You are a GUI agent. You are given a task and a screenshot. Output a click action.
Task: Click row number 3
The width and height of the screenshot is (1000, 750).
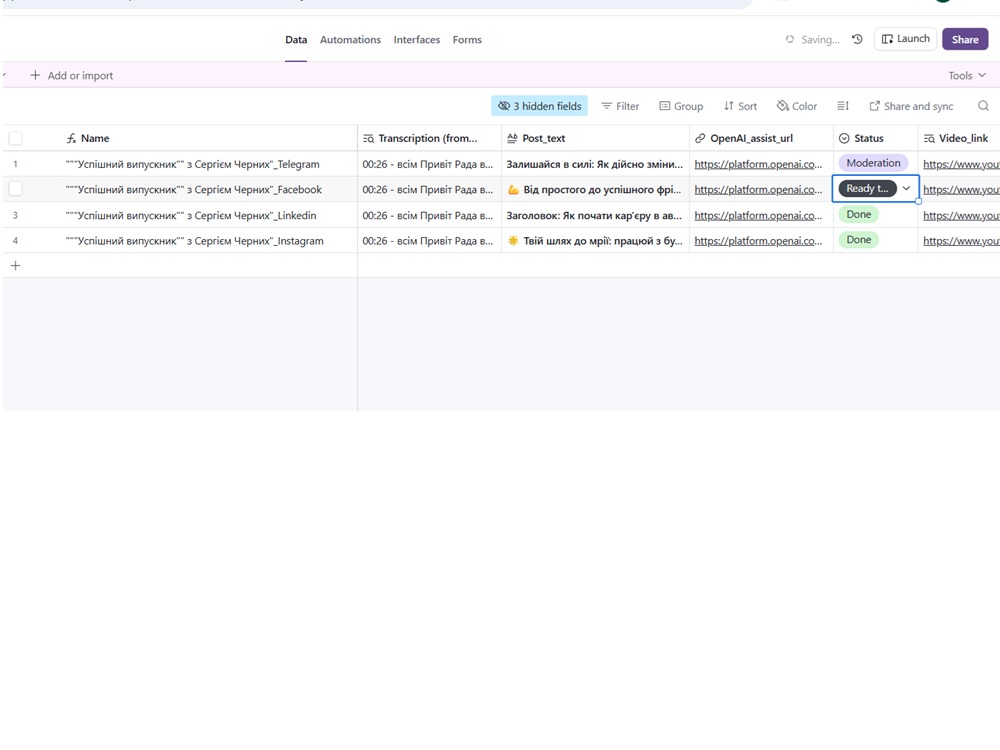(15, 216)
